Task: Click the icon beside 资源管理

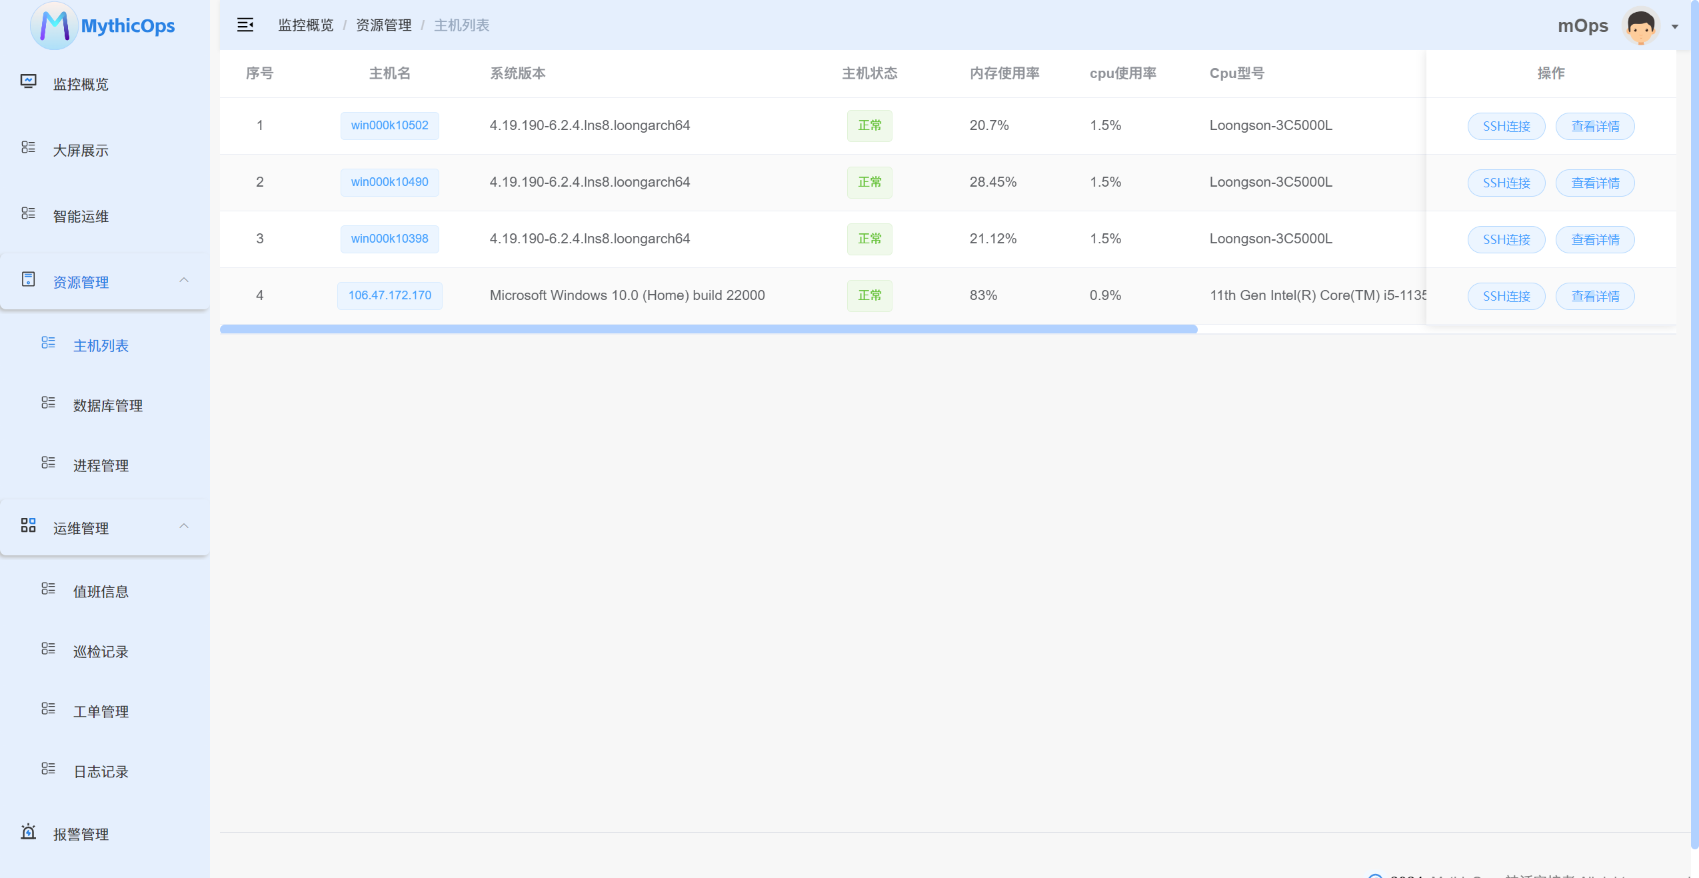Action: click(29, 280)
